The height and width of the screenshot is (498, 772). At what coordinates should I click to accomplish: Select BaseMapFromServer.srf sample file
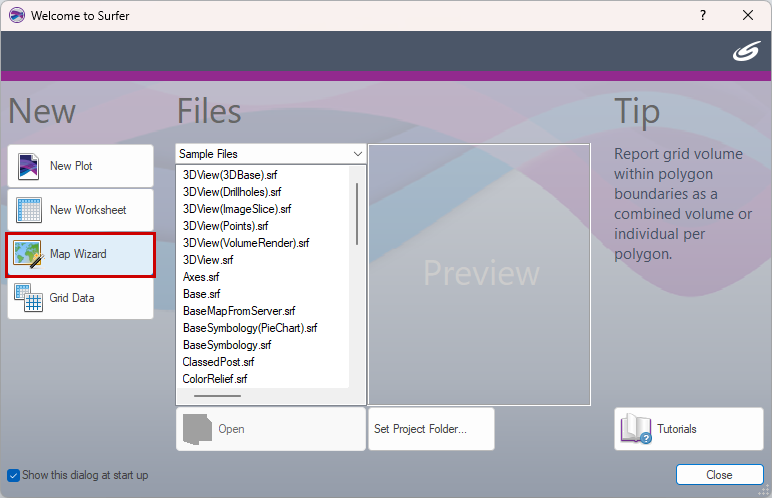point(239,311)
